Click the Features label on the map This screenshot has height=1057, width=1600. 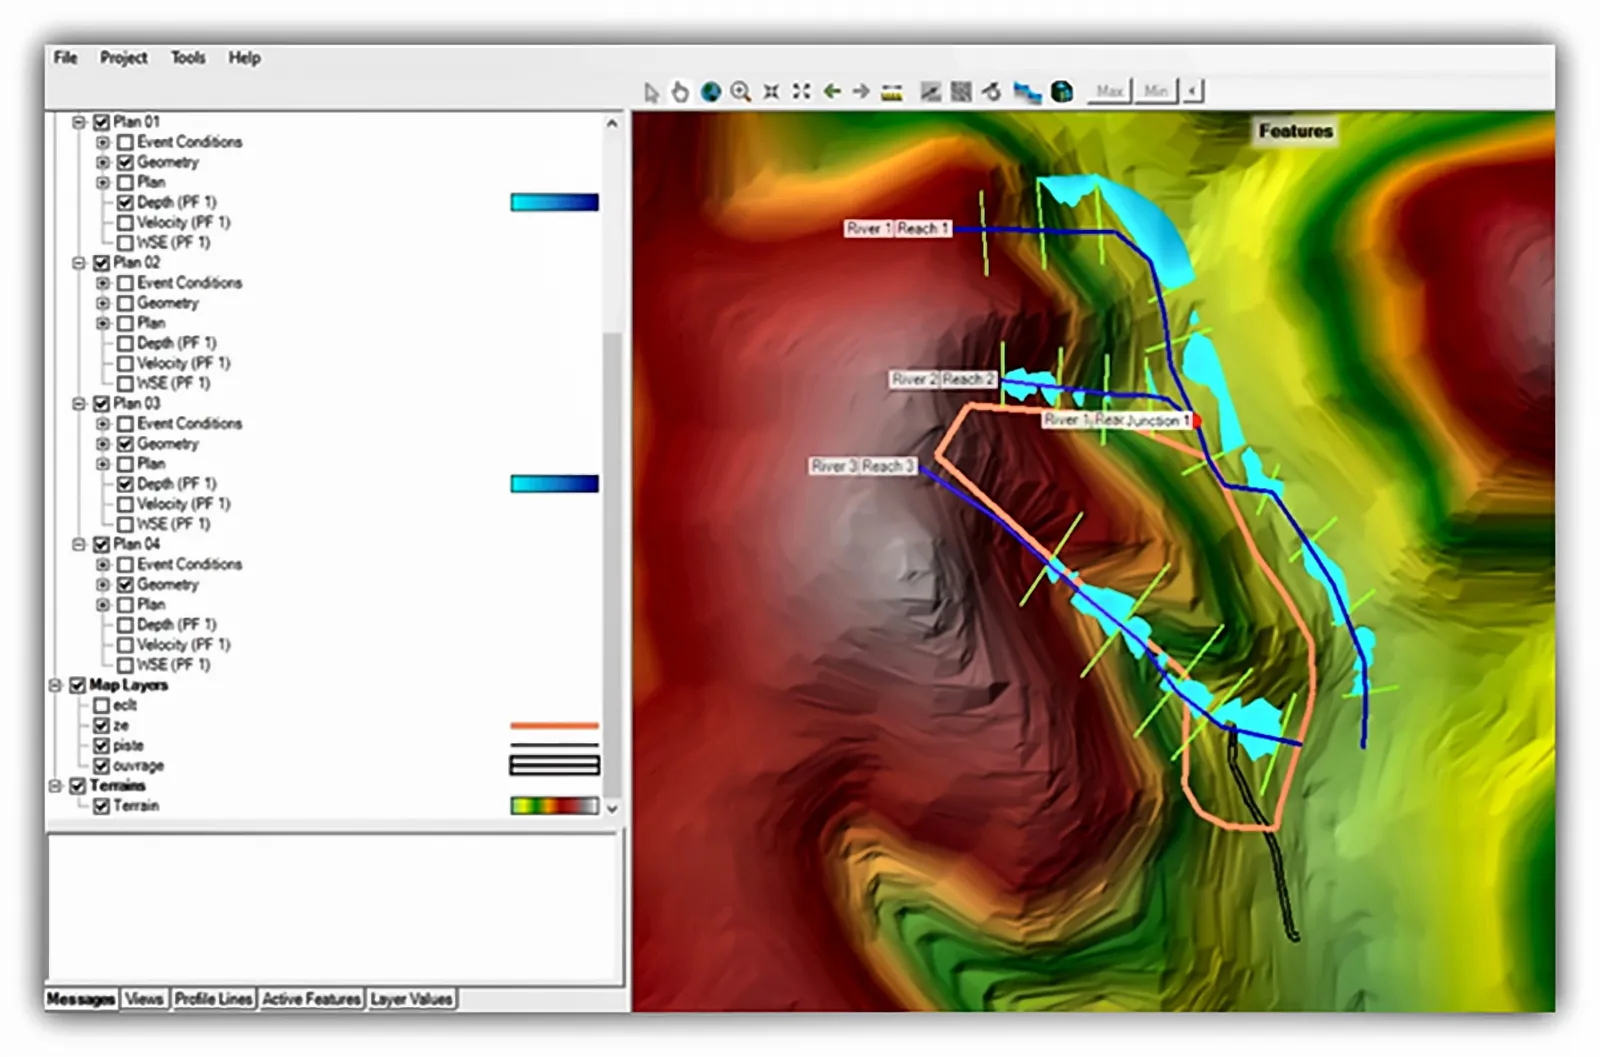click(x=1295, y=131)
